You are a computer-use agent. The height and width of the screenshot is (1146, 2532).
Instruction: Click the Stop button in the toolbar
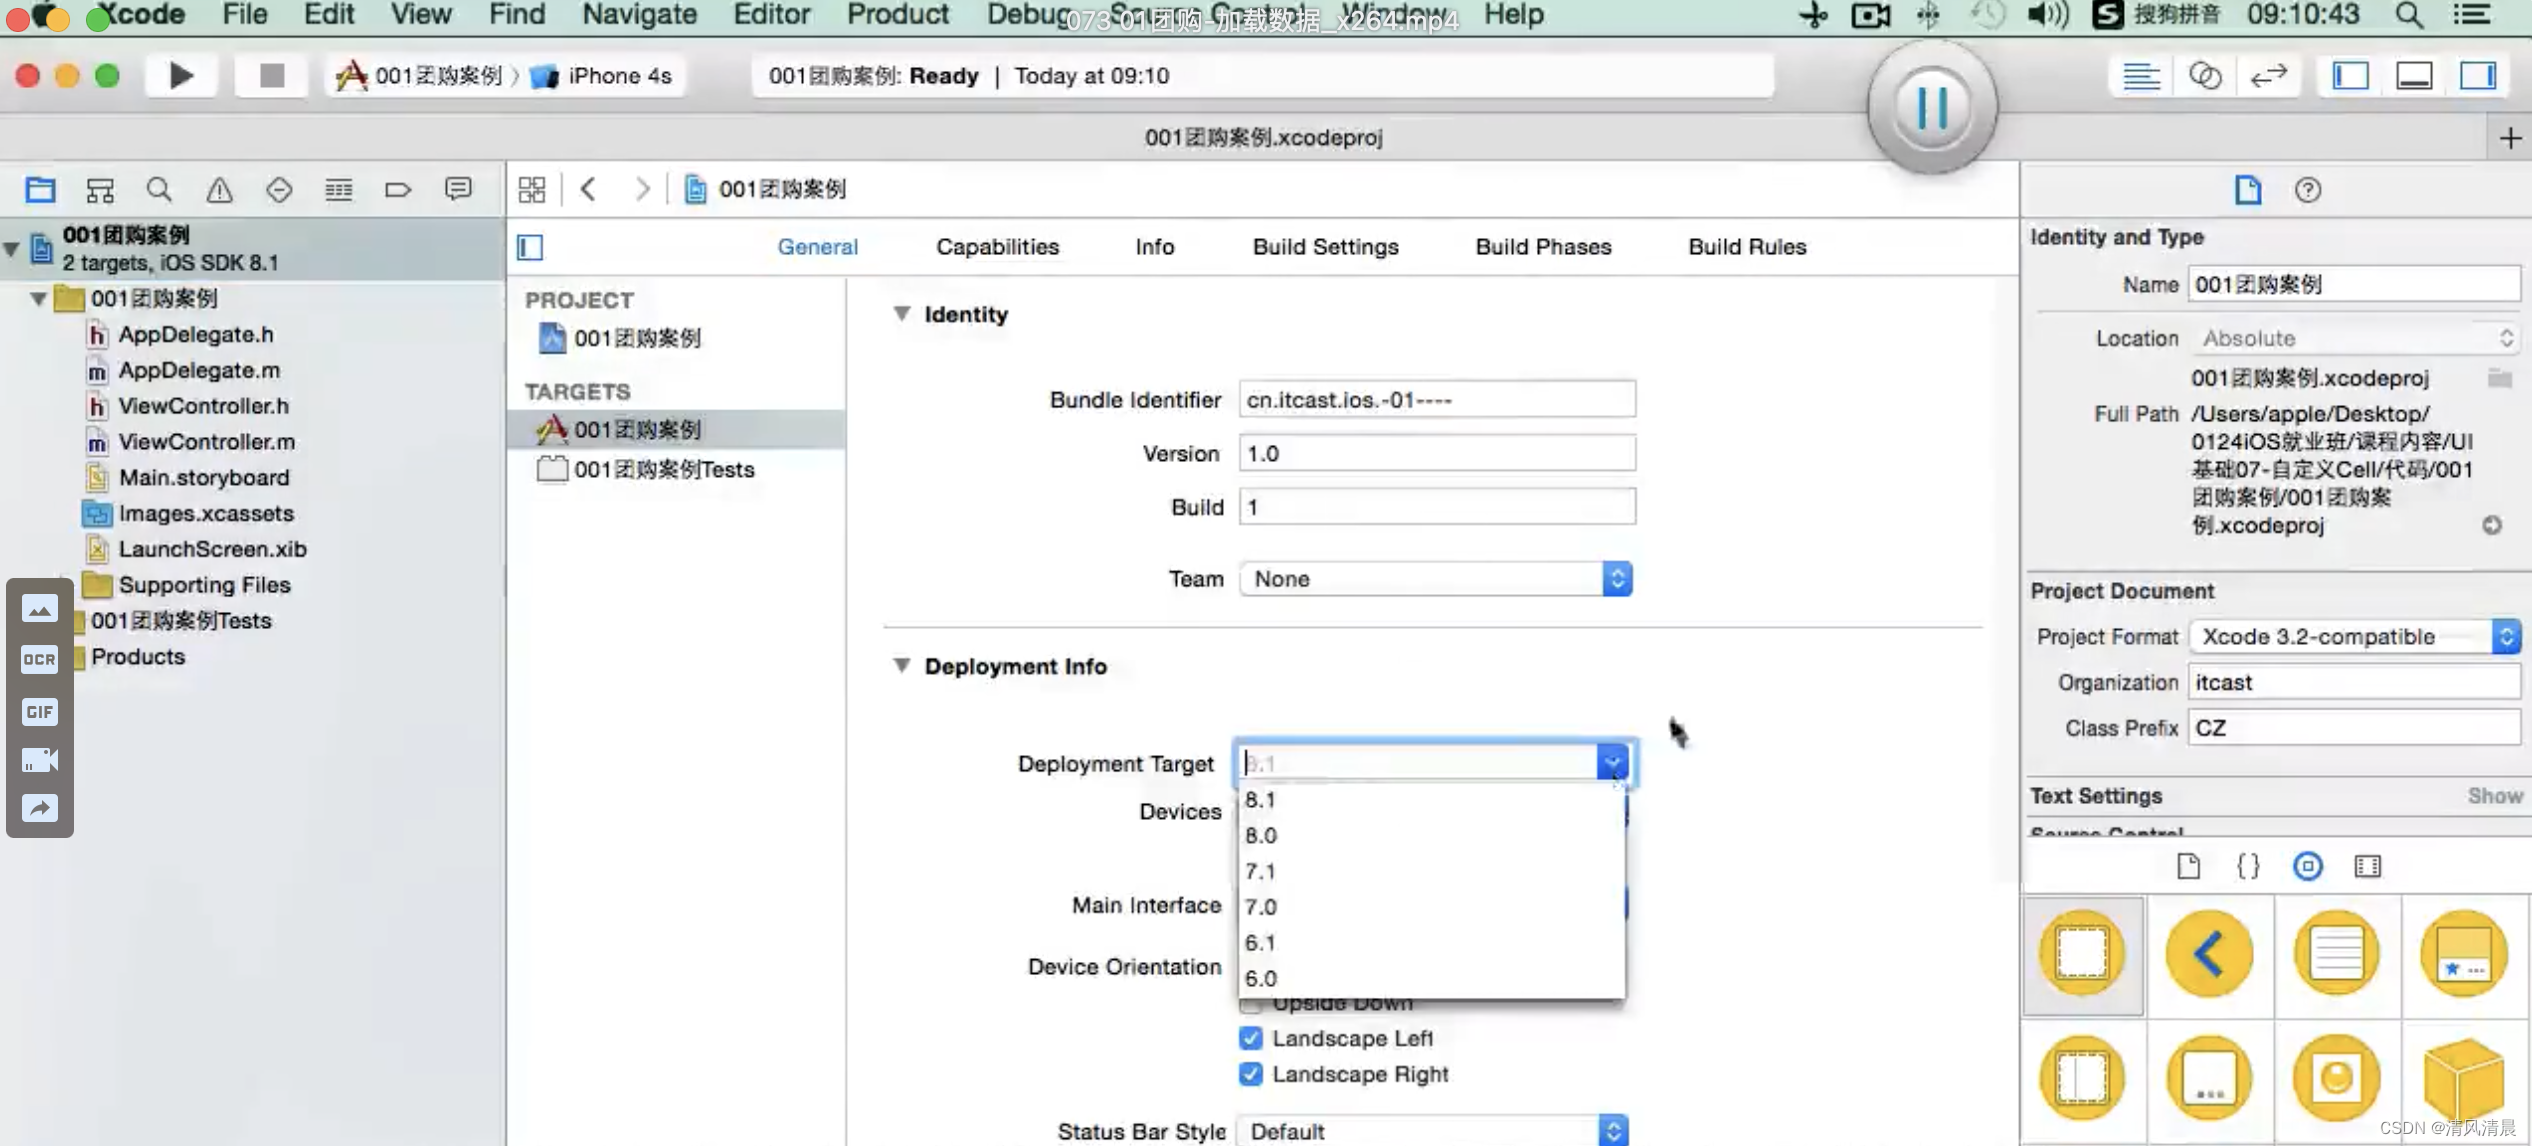click(271, 76)
